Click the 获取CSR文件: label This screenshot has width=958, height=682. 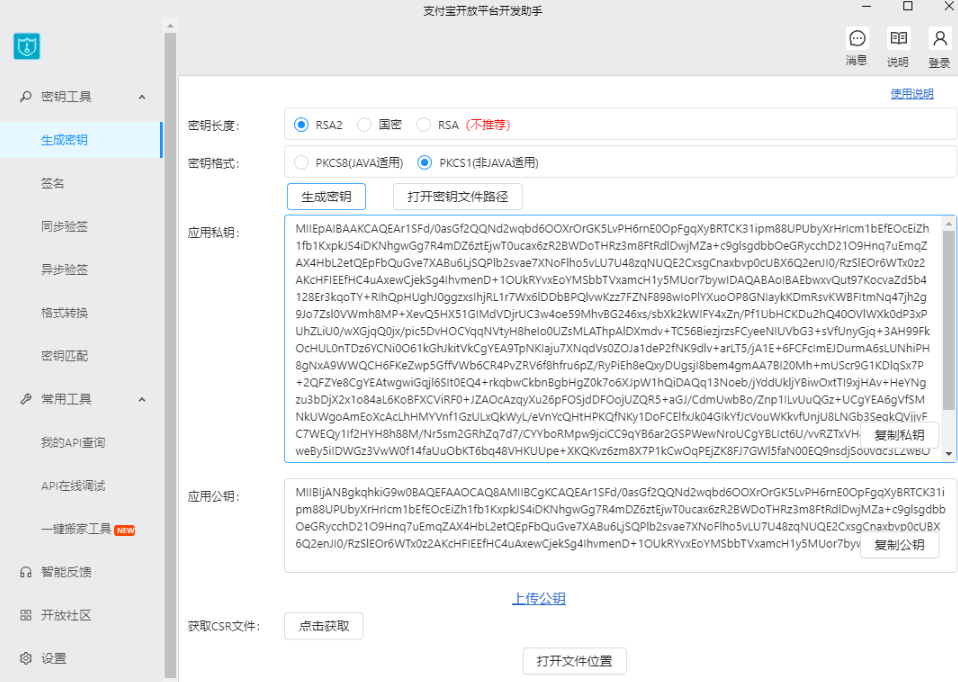click(224, 626)
